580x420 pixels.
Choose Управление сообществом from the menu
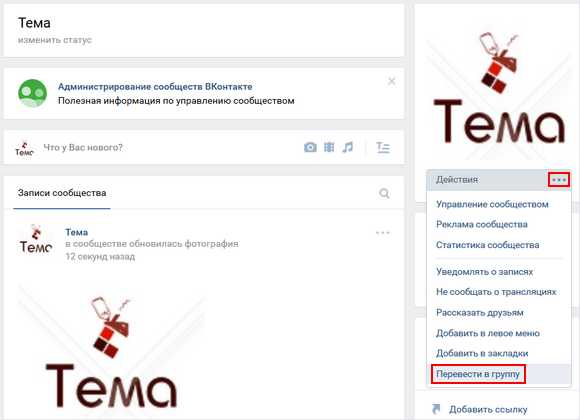pyautogui.click(x=492, y=204)
